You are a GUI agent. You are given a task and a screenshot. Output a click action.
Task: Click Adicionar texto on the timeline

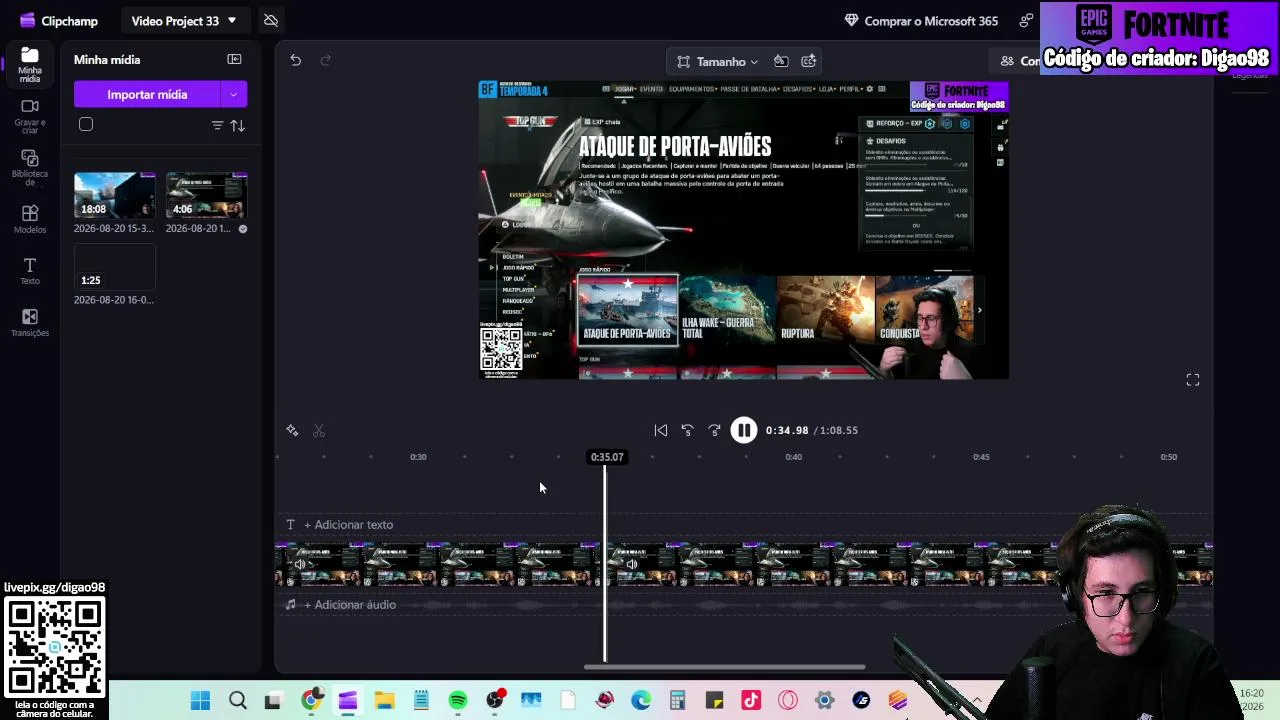[340, 525]
